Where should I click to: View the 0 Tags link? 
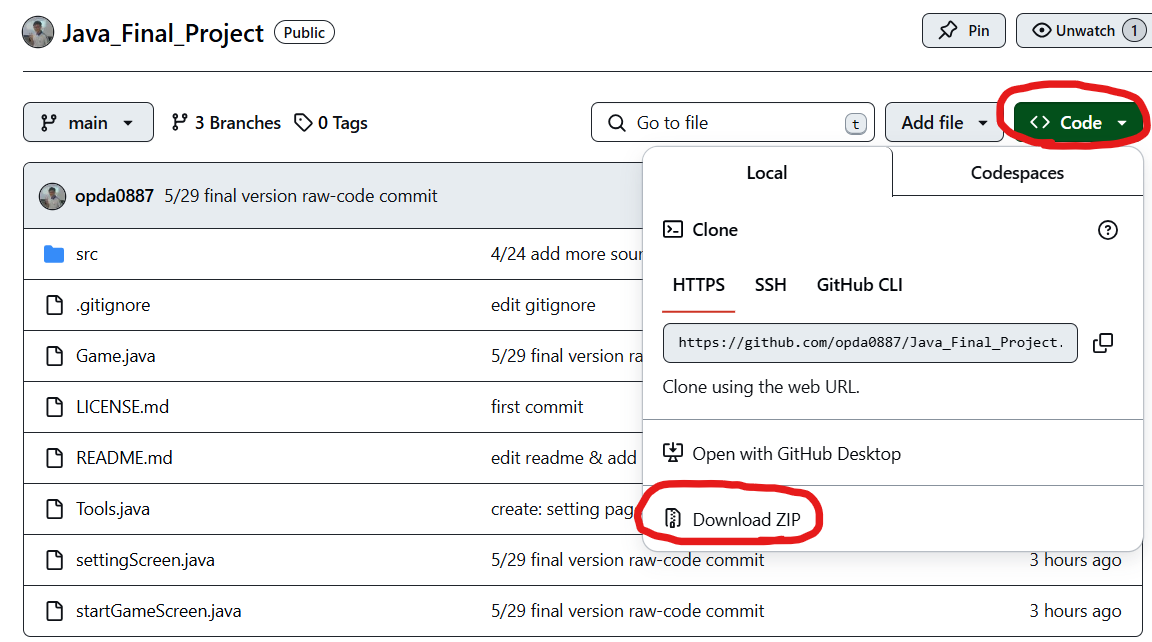tap(331, 123)
